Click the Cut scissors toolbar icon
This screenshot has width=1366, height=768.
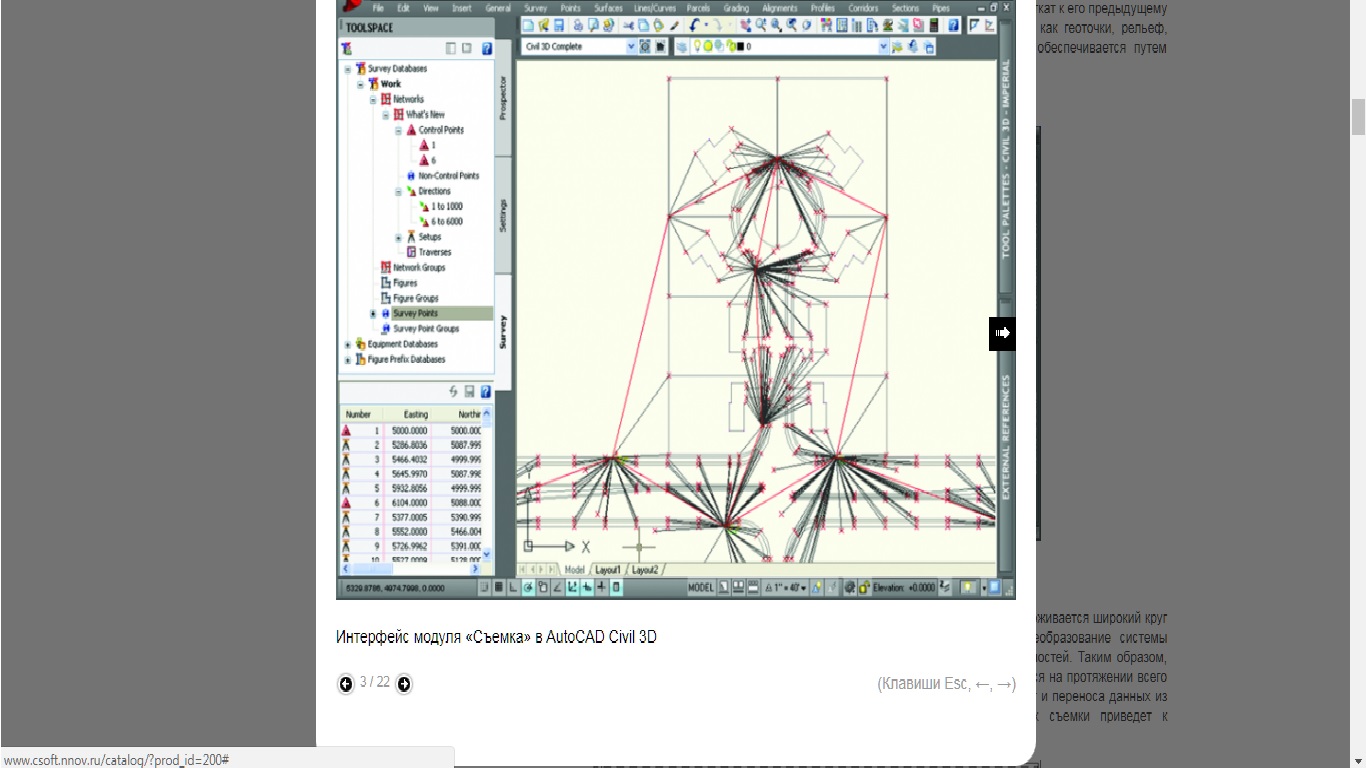(x=628, y=25)
